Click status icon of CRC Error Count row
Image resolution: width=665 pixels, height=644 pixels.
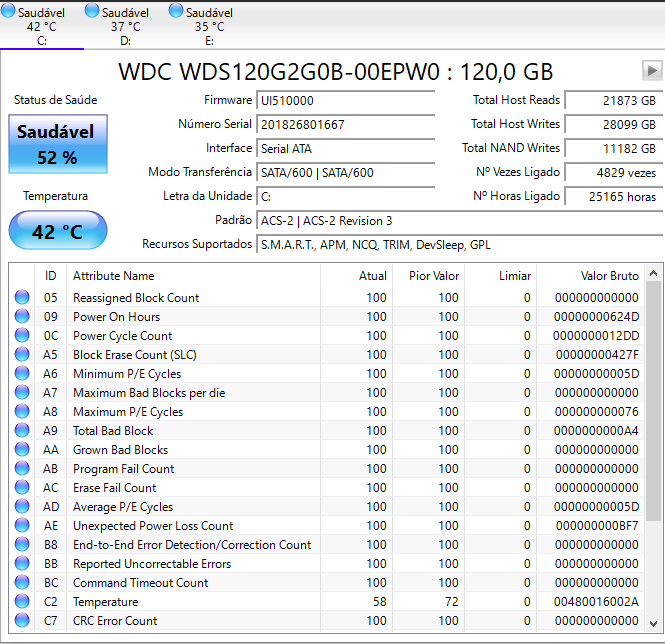[x=22, y=621]
